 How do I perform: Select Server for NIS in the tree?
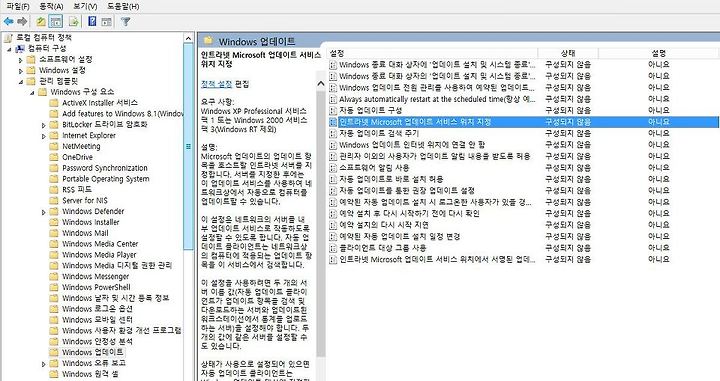(85, 201)
